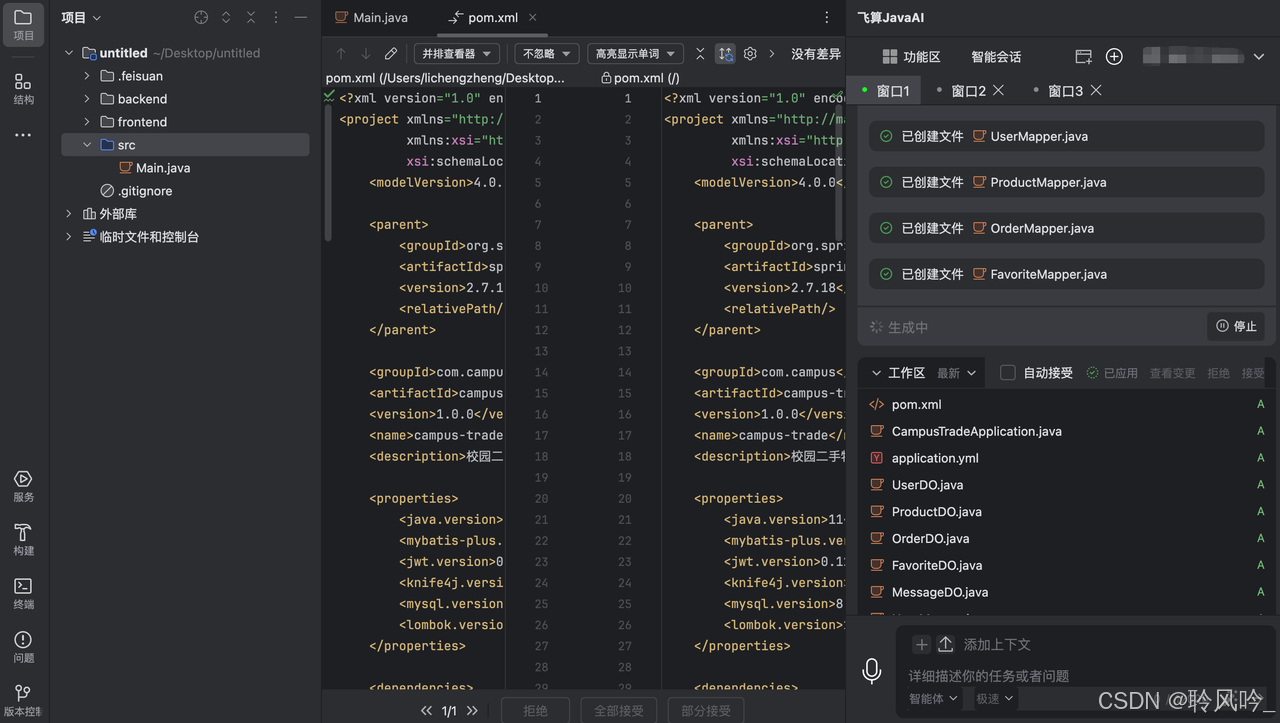Viewport: 1280px width, 723px height.
Task: Collapse the workspace section
Action: coord(876,373)
